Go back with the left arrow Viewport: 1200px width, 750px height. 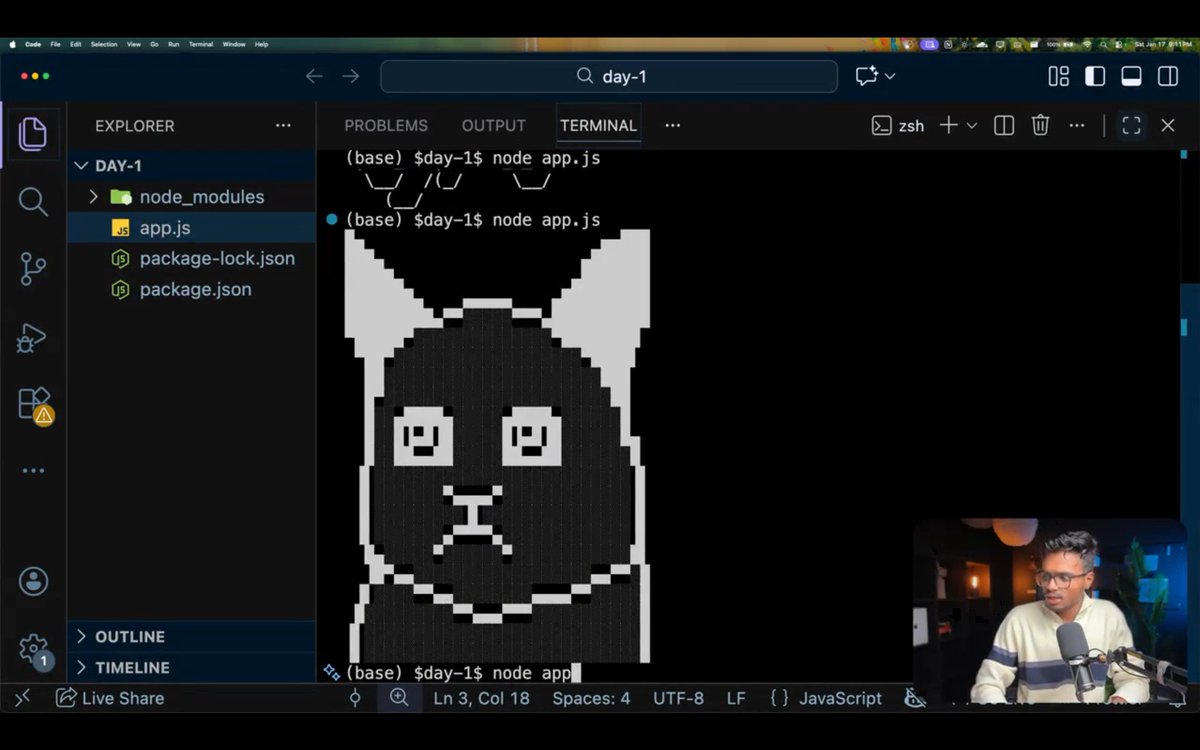[x=314, y=76]
